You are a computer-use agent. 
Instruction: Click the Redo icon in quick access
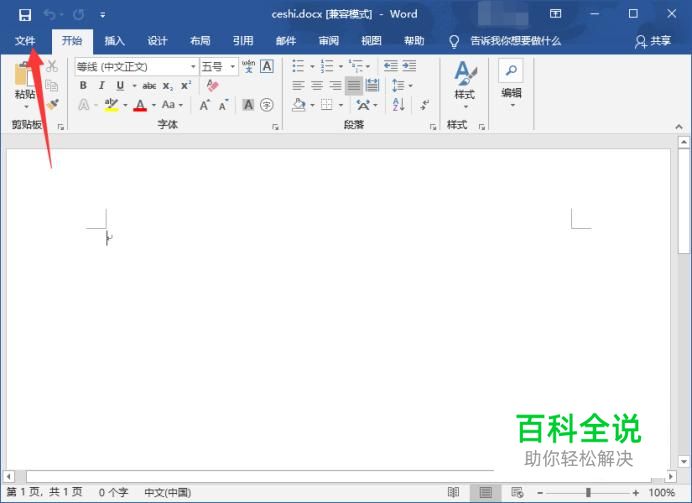[79, 15]
